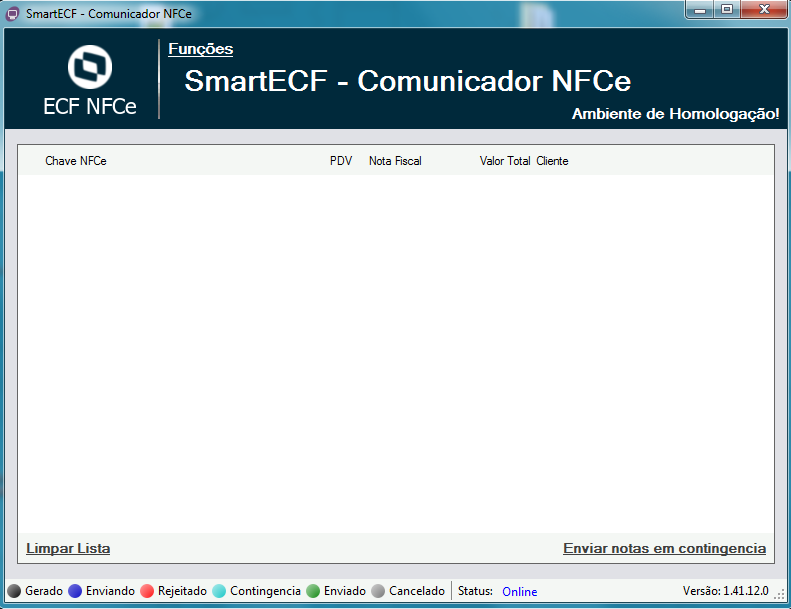Click the dark Gerado status dot
This screenshot has width=791, height=609.
[x=14, y=591]
